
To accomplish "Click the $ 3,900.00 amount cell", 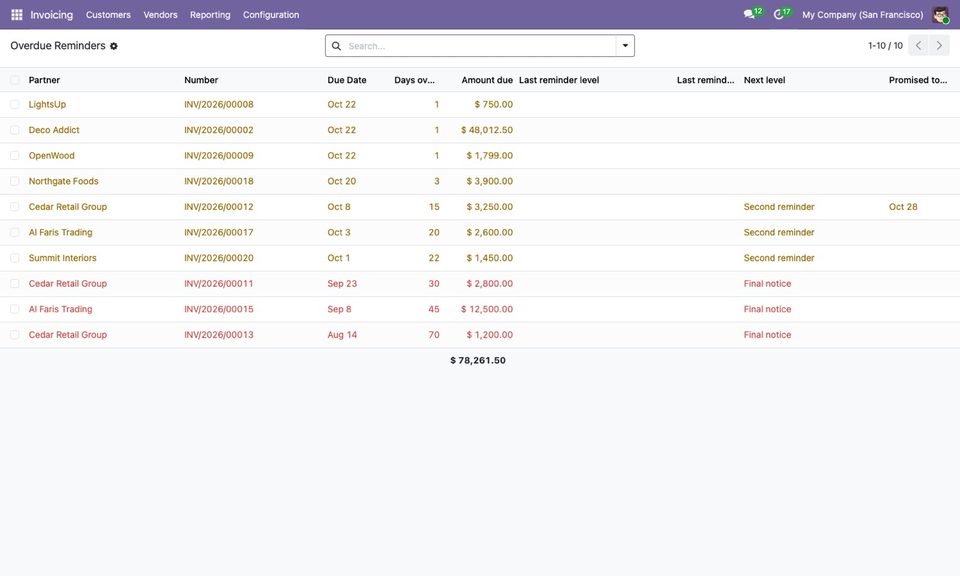I will pyautogui.click(x=490, y=182).
